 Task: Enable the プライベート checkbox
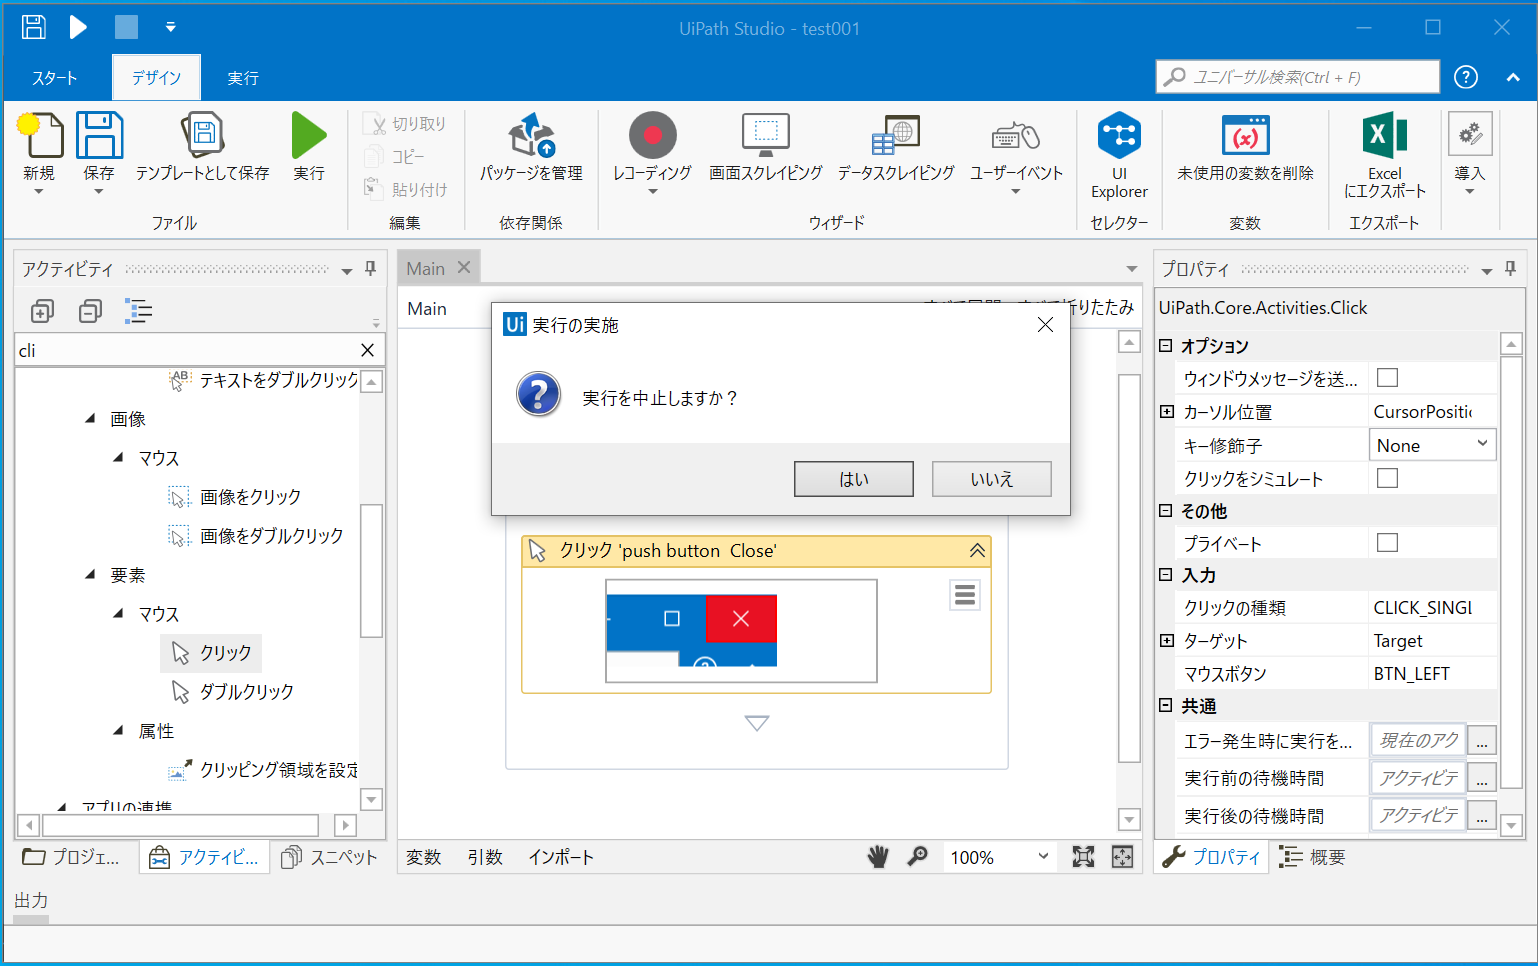click(1386, 542)
